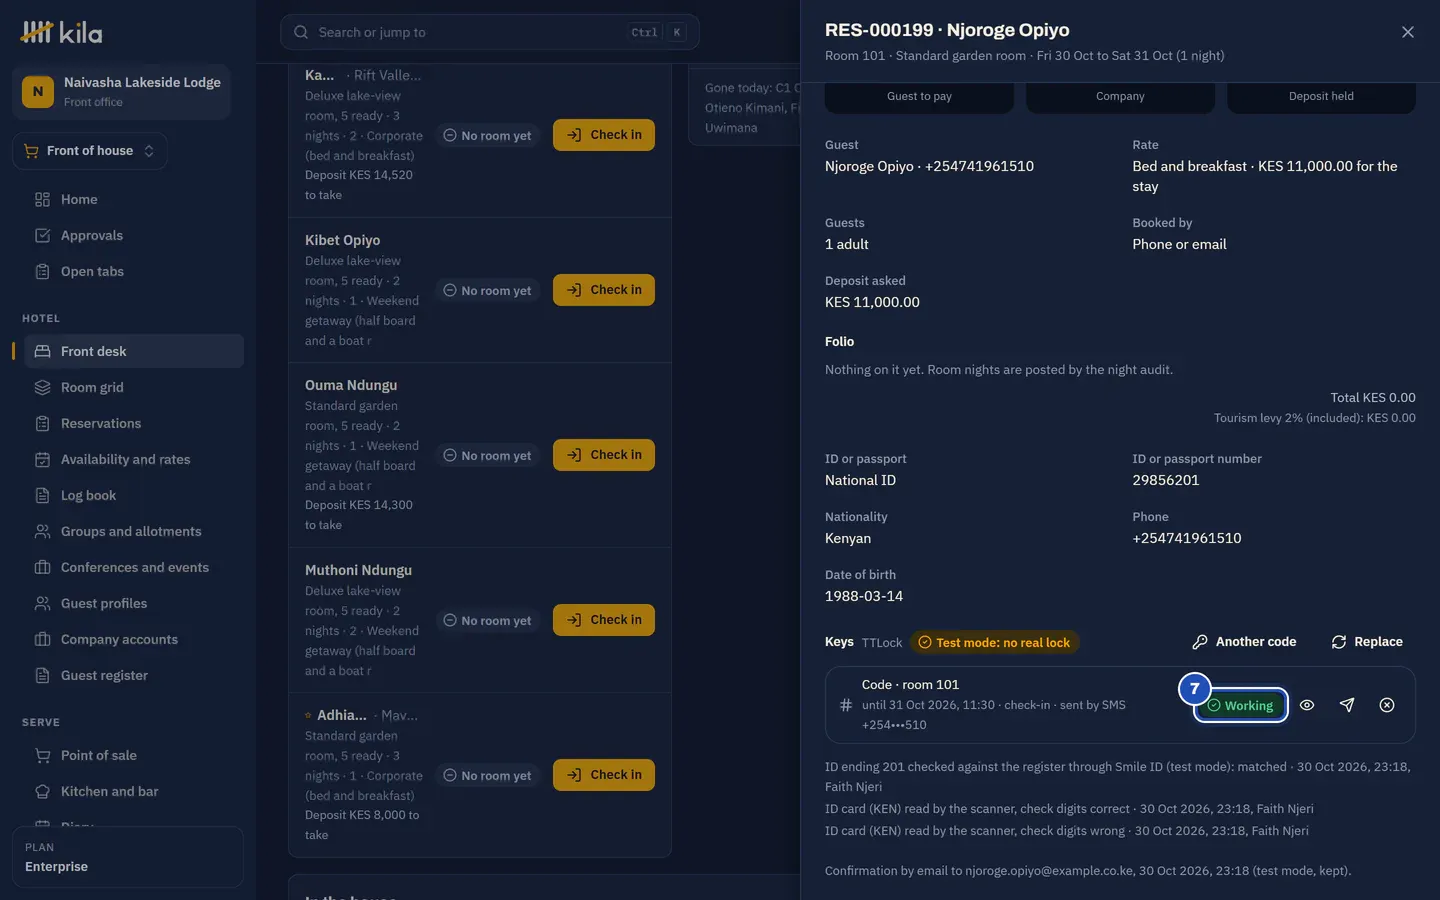Cancel the room 101 key code

[1387, 705]
